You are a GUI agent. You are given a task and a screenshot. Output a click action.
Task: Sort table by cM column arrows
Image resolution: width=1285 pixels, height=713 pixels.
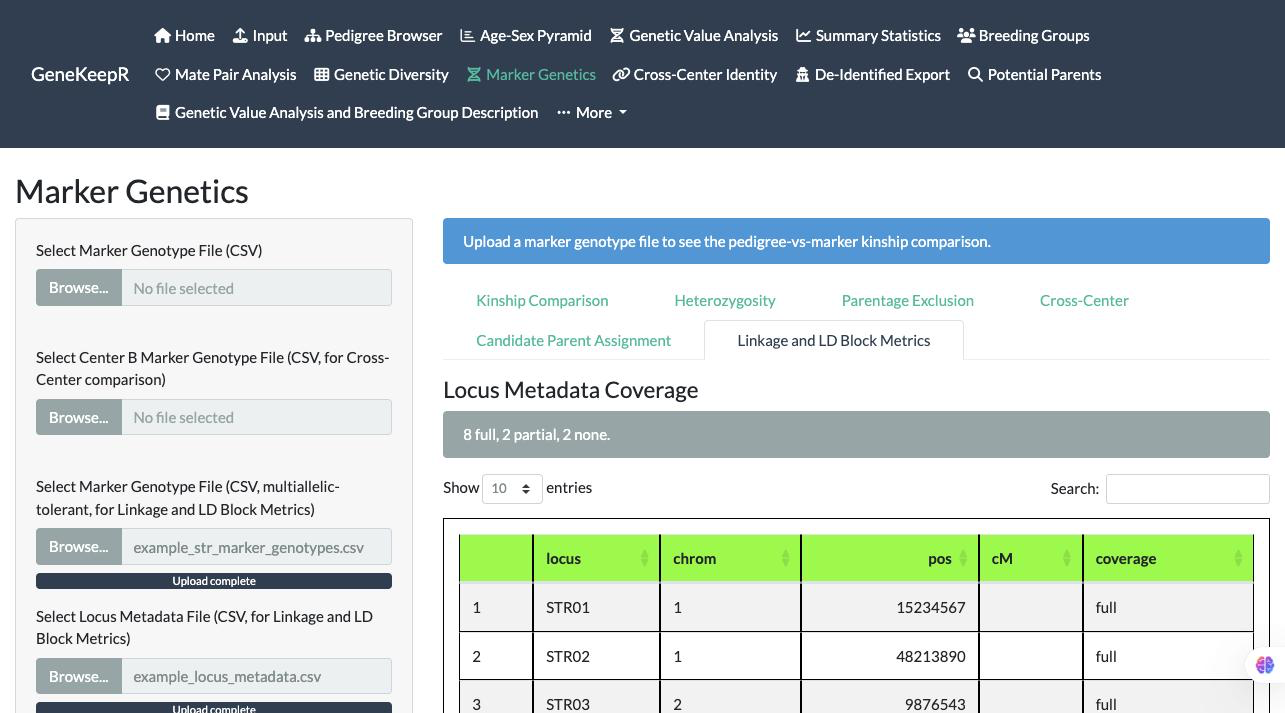tap(1067, 559)
